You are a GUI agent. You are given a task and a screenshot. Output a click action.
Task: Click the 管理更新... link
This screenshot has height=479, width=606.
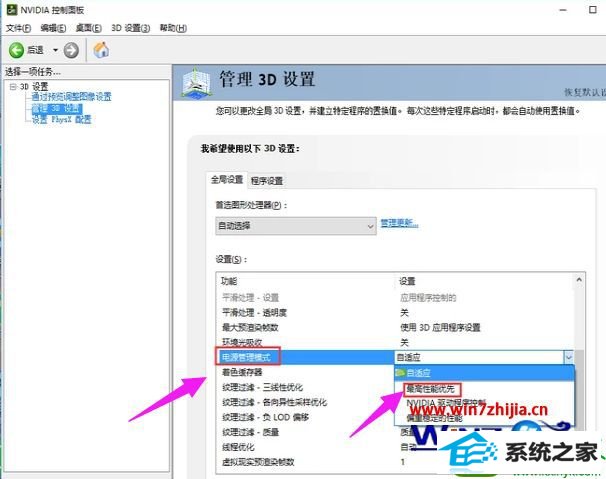(399, 223)
